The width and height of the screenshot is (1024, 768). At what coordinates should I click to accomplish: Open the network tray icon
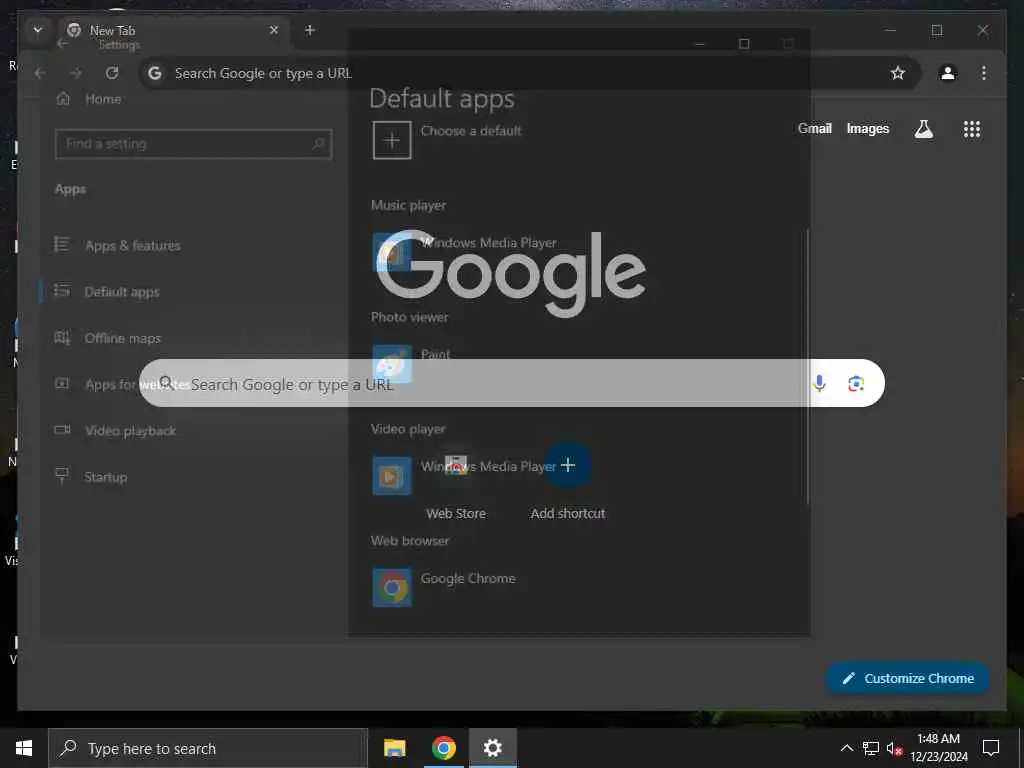(x=871, y=748)
